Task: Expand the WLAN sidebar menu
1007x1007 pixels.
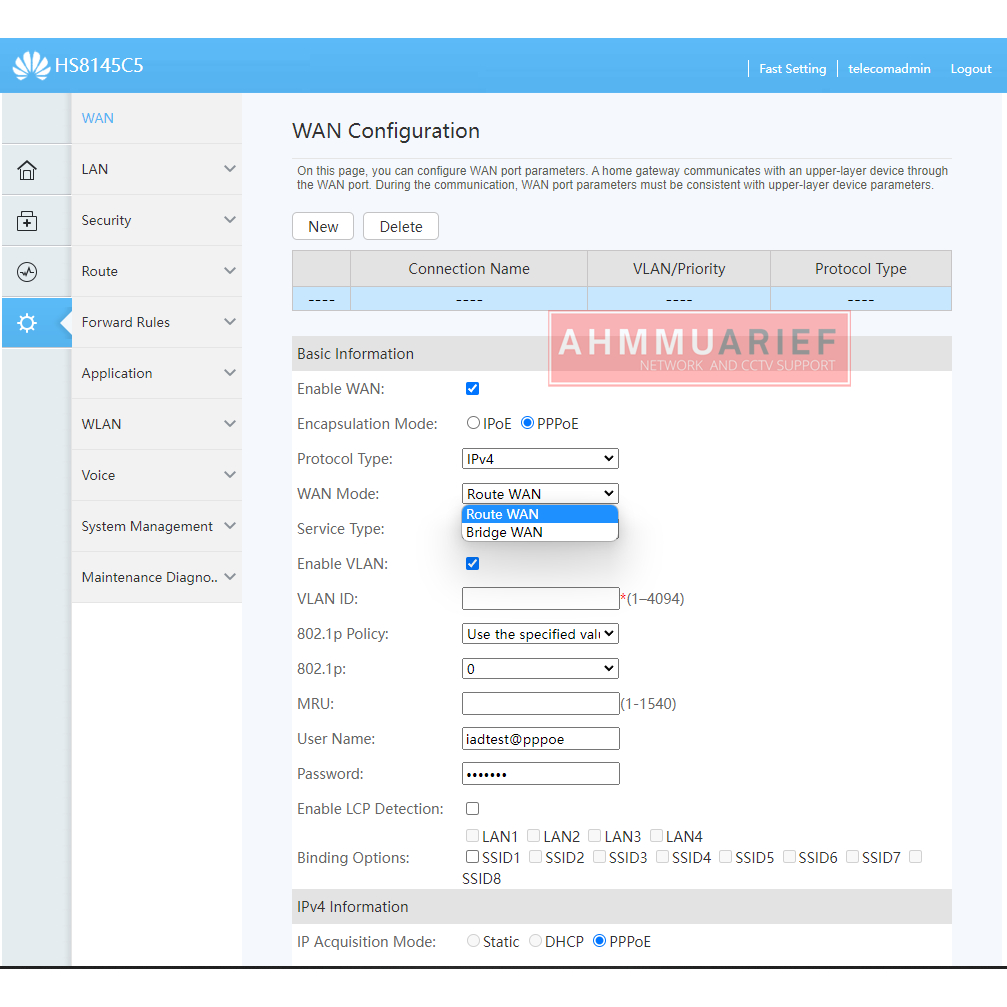Action: pyautogui.click(x=157, y=424)
